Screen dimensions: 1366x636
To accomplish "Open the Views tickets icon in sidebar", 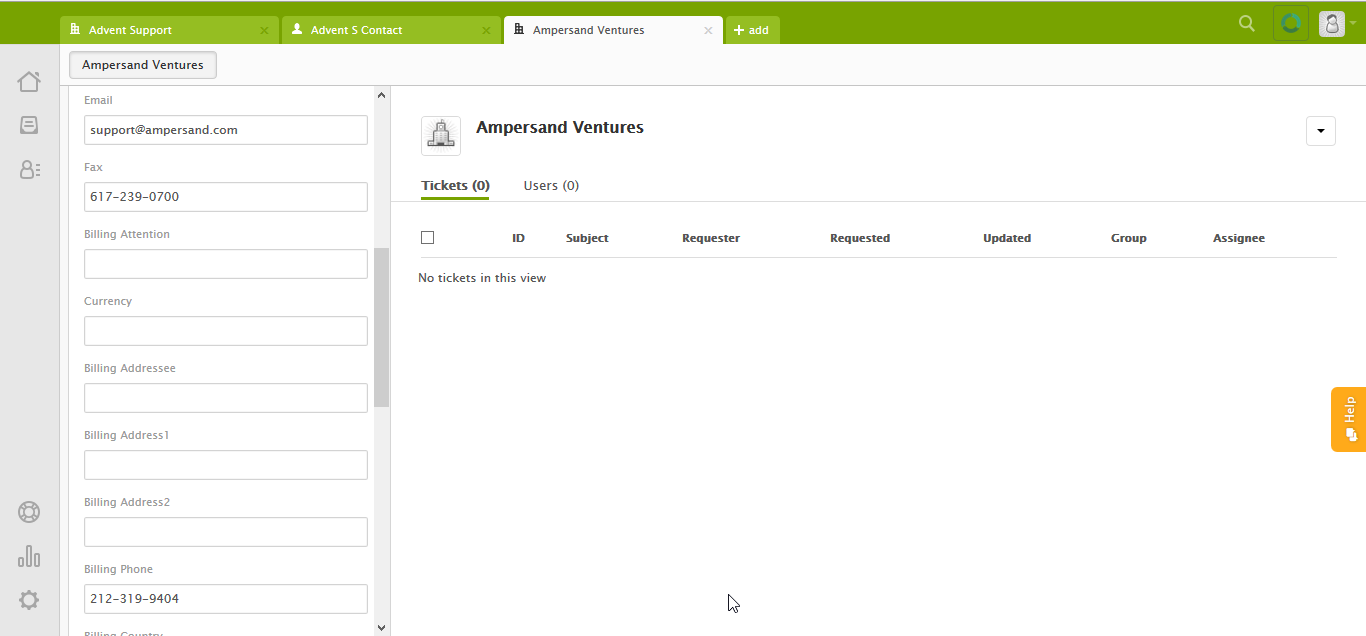I will tap(29, 126).
